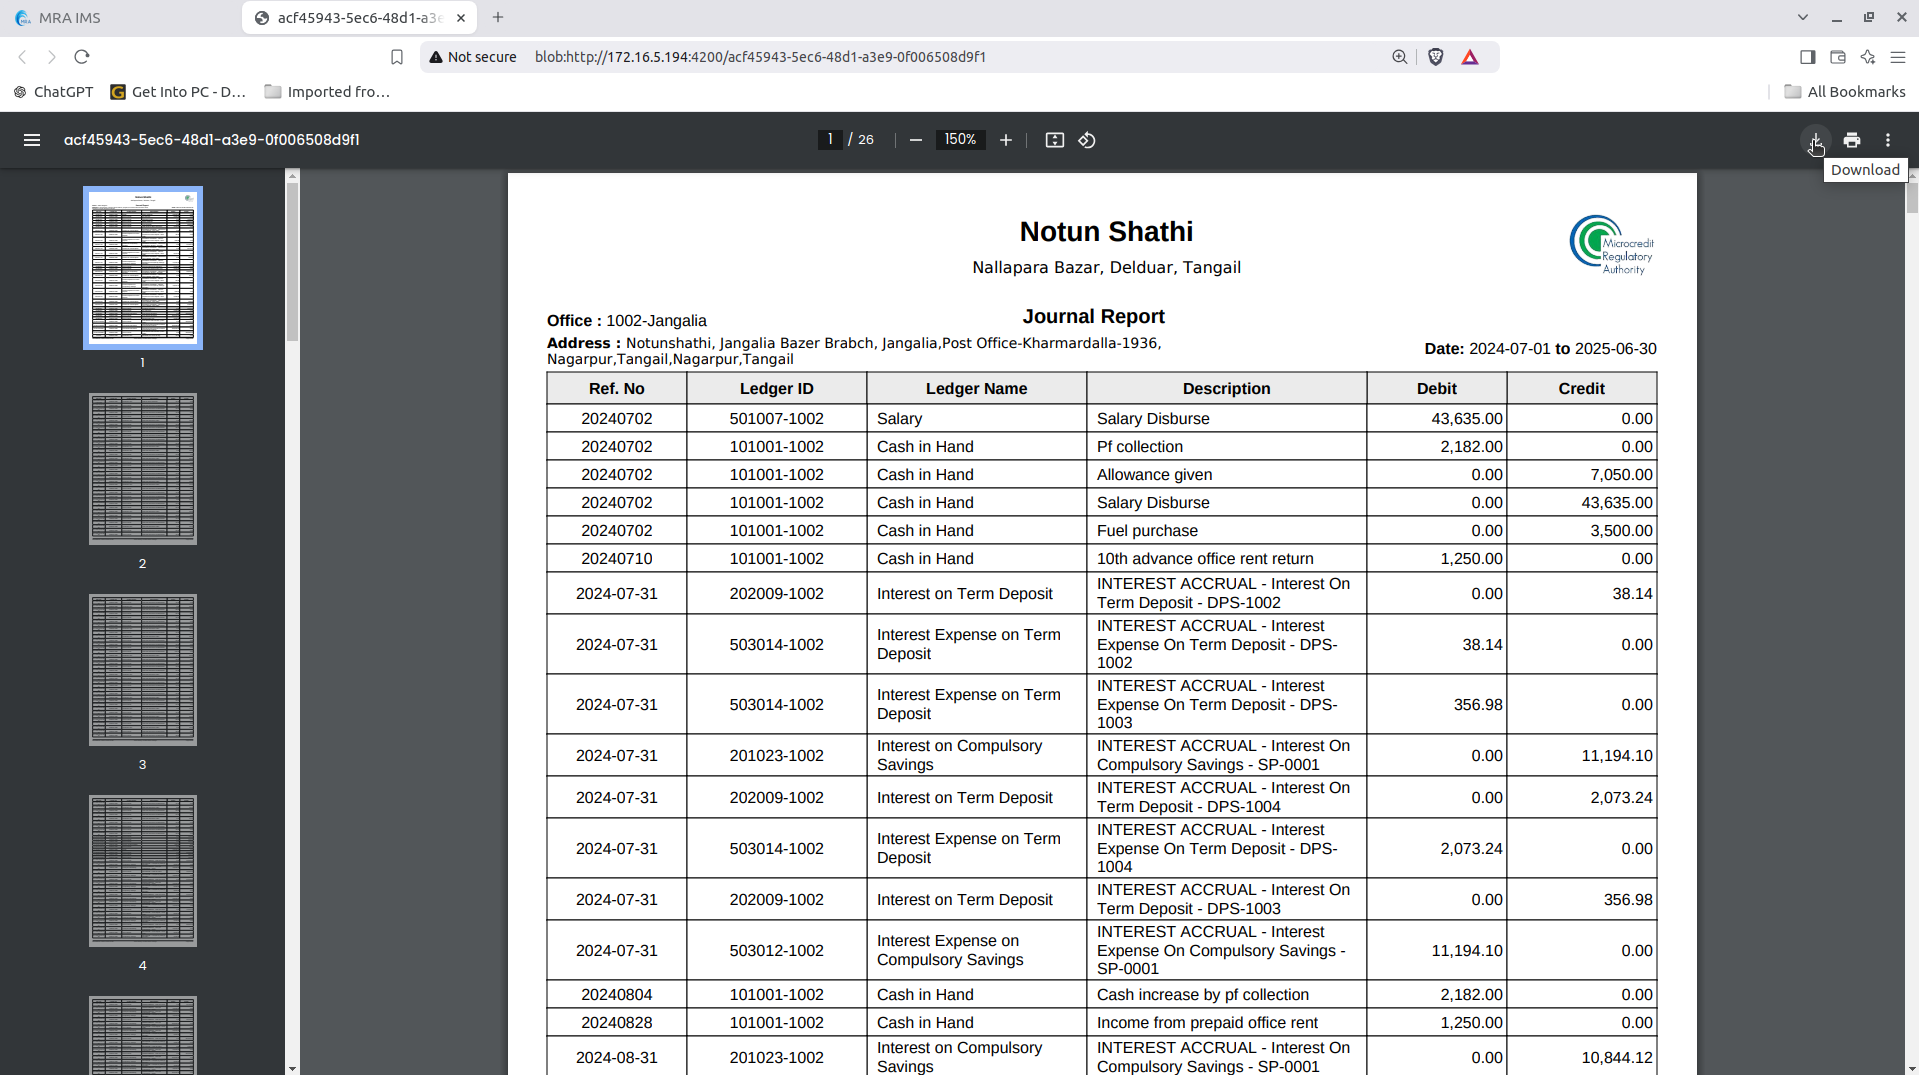Zoom out the PDF page
This screenshot has width=1919, height=1075.
[x=915, y=140]
